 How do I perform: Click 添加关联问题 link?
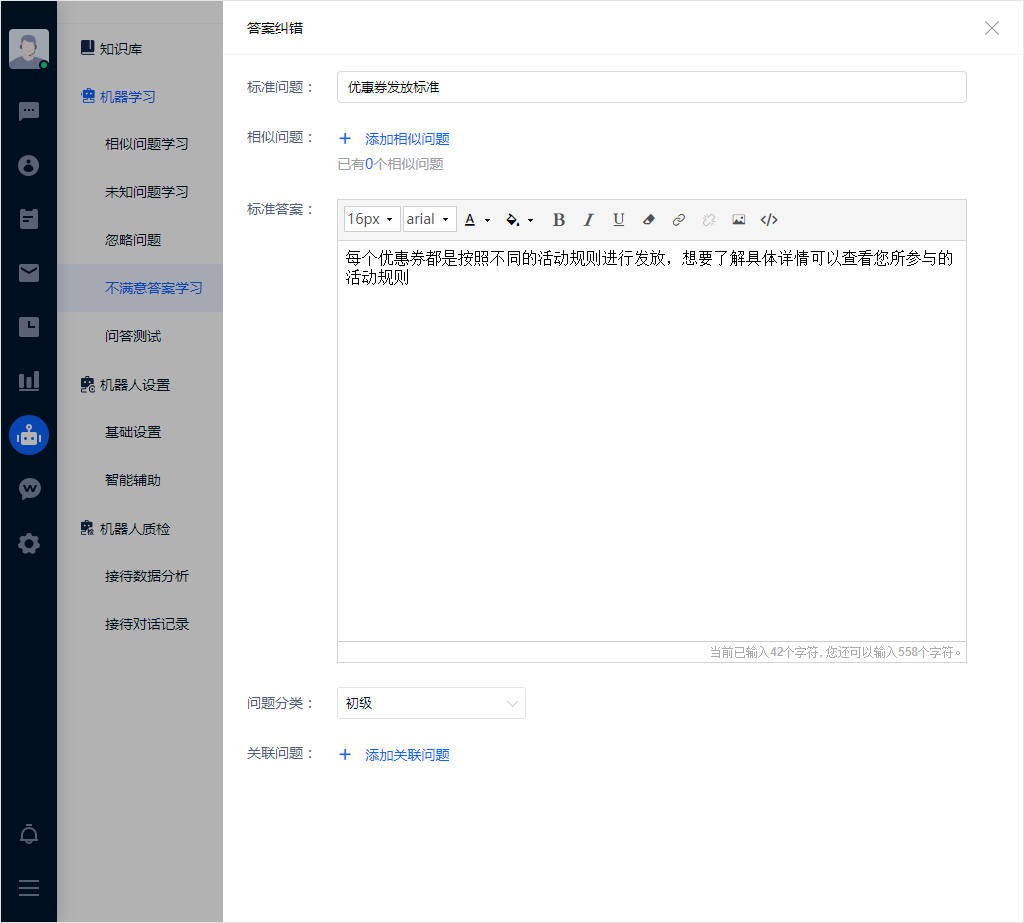[406, 756]
